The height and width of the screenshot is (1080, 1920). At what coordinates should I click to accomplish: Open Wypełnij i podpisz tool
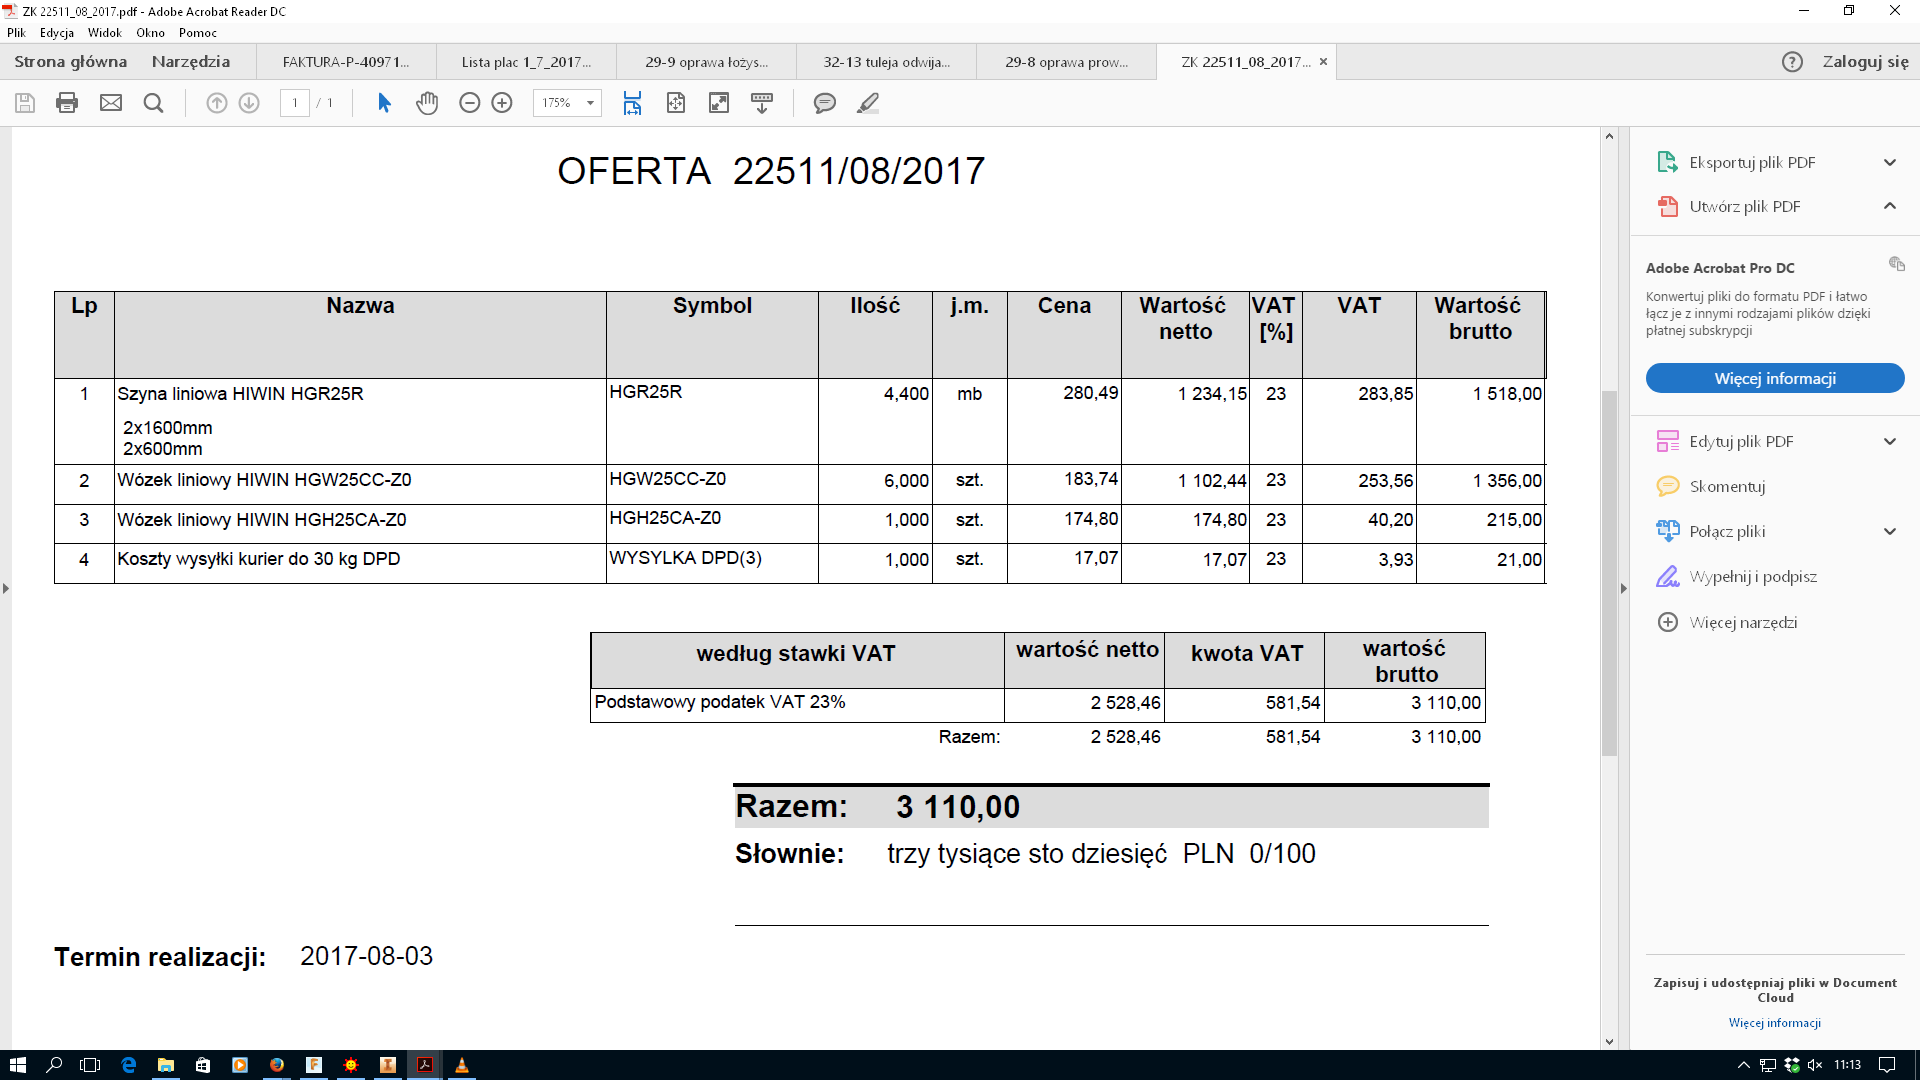(1737, 577)
